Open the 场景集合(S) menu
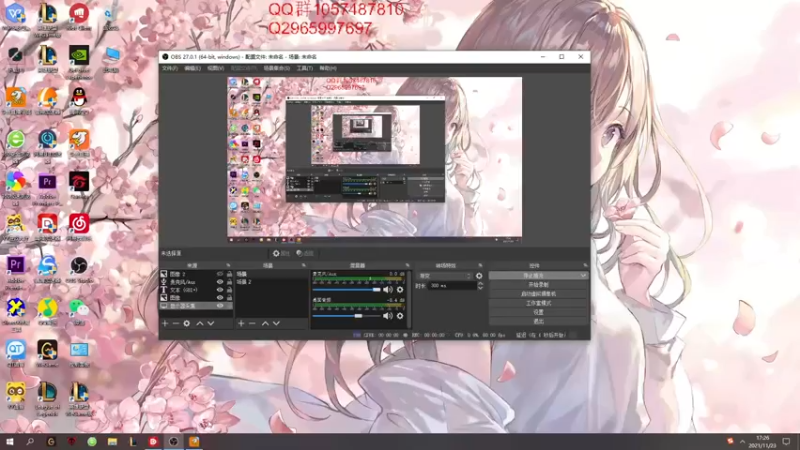 click(277, 68)
